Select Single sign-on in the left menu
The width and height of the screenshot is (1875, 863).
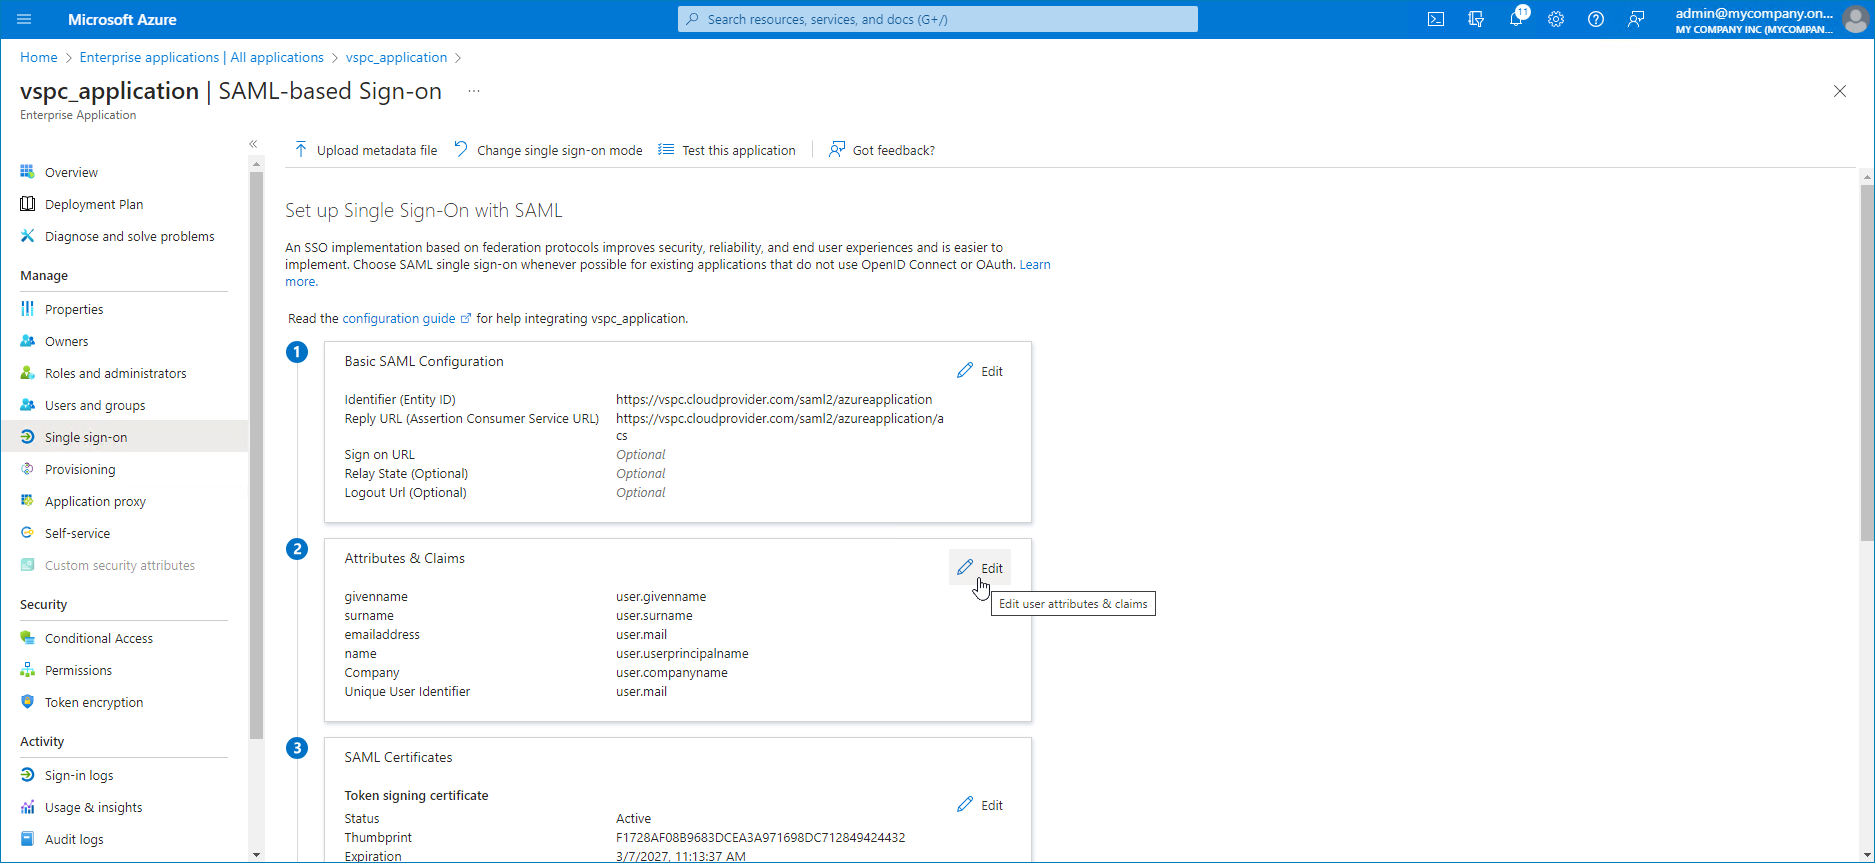[x=124, y=437]
